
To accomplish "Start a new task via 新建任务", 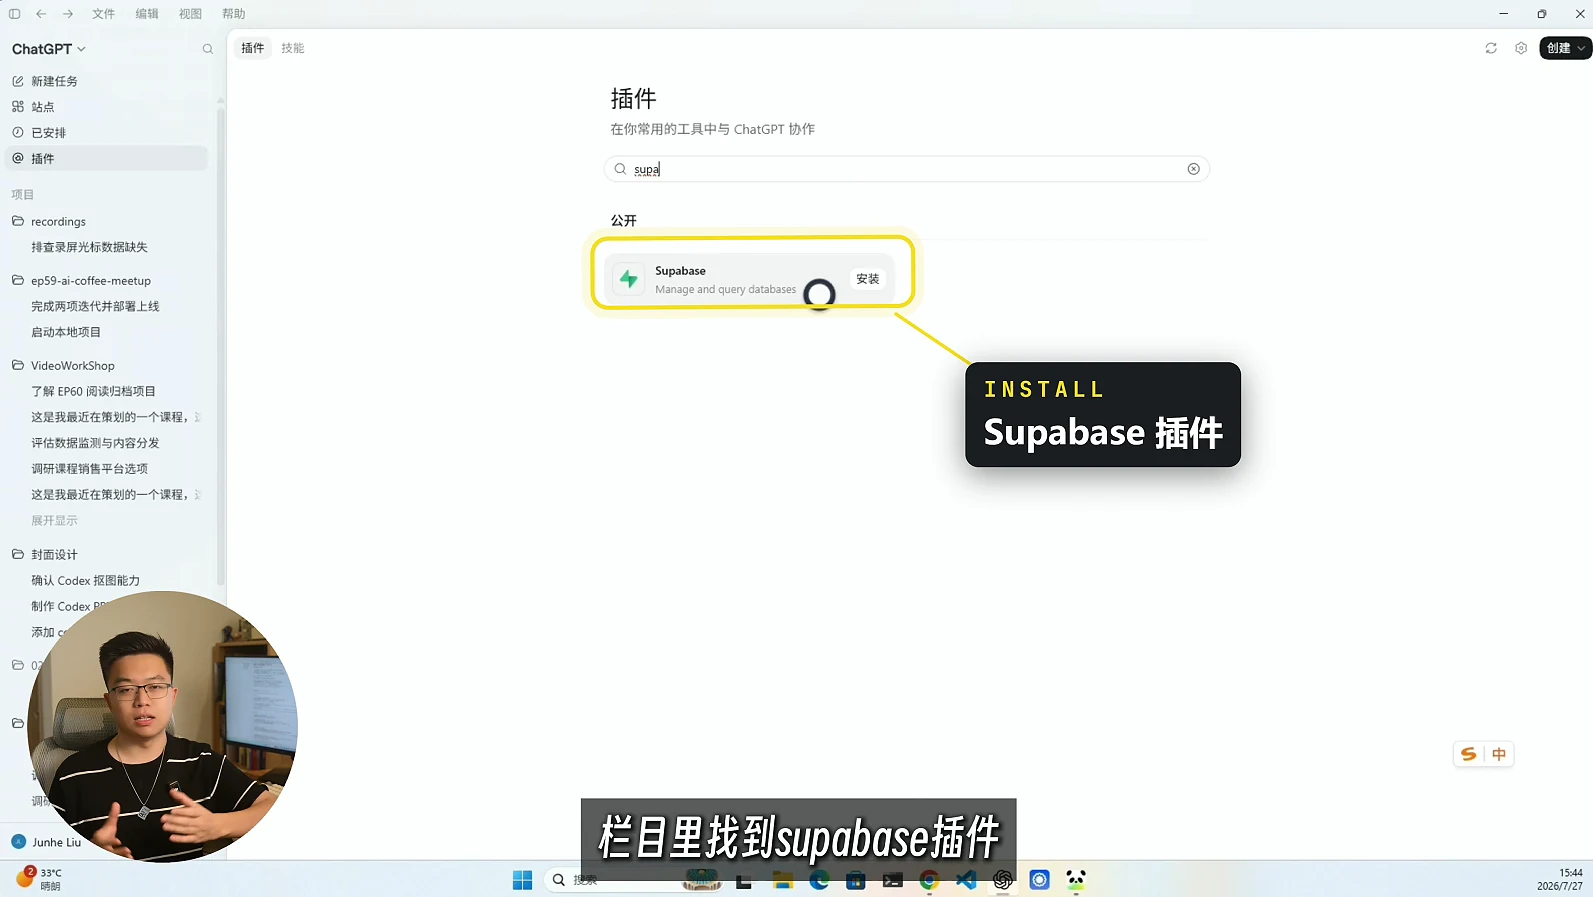I will point(107,81).
